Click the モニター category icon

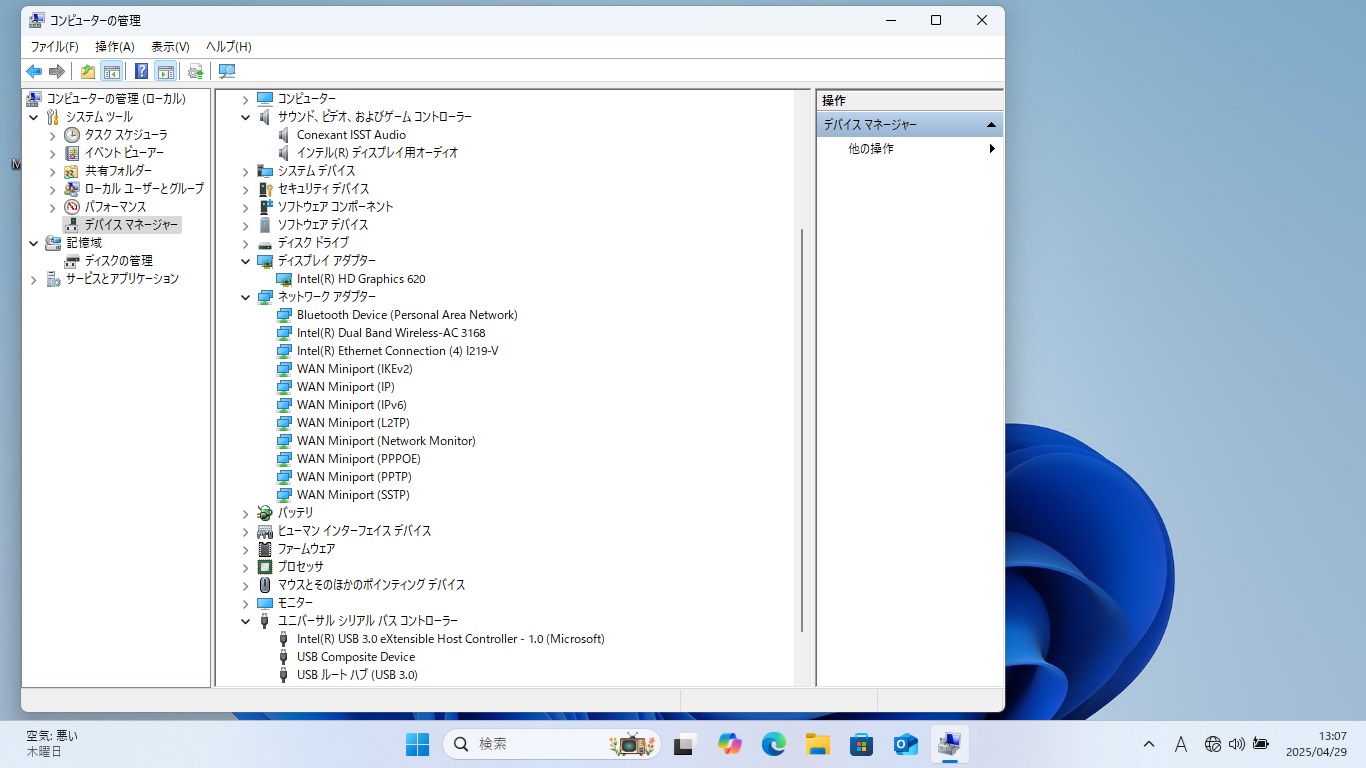pyautogui.click(x=265, y=603)
